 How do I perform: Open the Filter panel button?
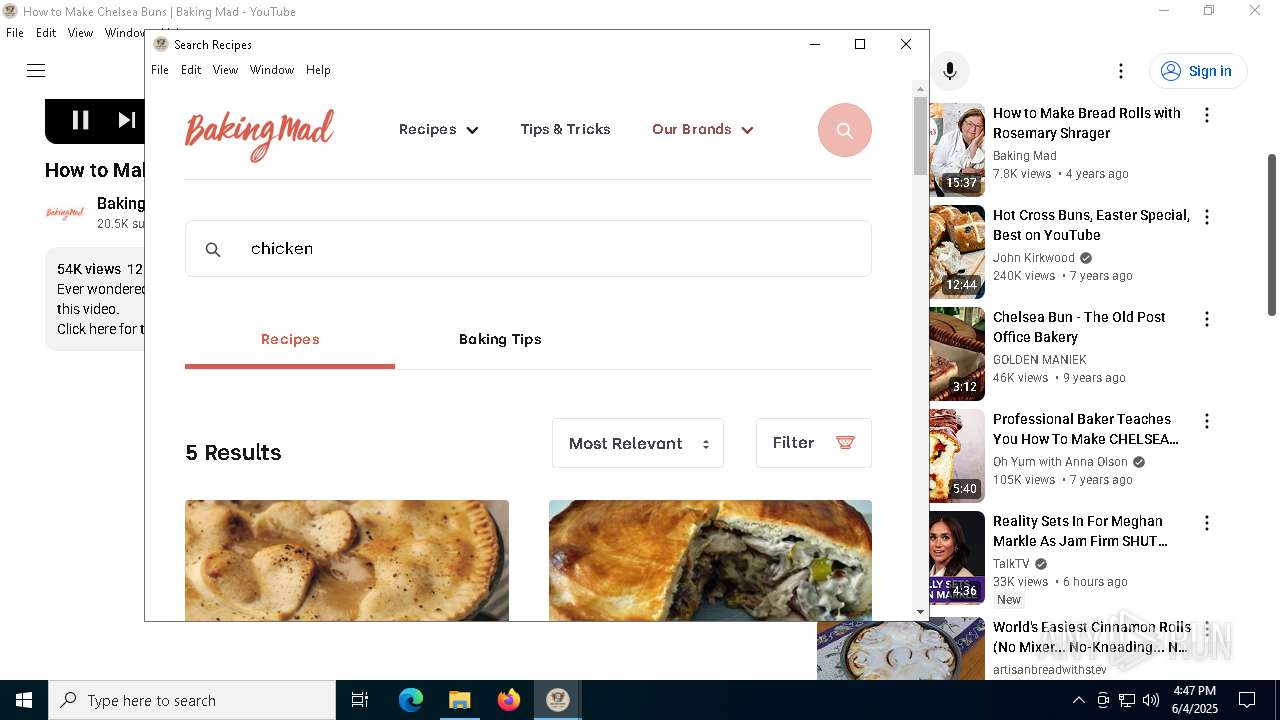(x=814, y=443)
